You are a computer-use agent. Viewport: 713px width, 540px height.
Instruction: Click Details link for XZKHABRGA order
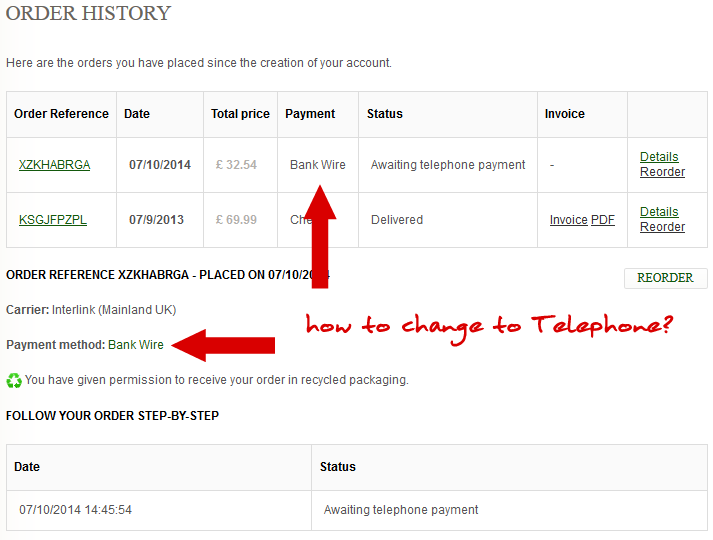(x=659, y=157)
